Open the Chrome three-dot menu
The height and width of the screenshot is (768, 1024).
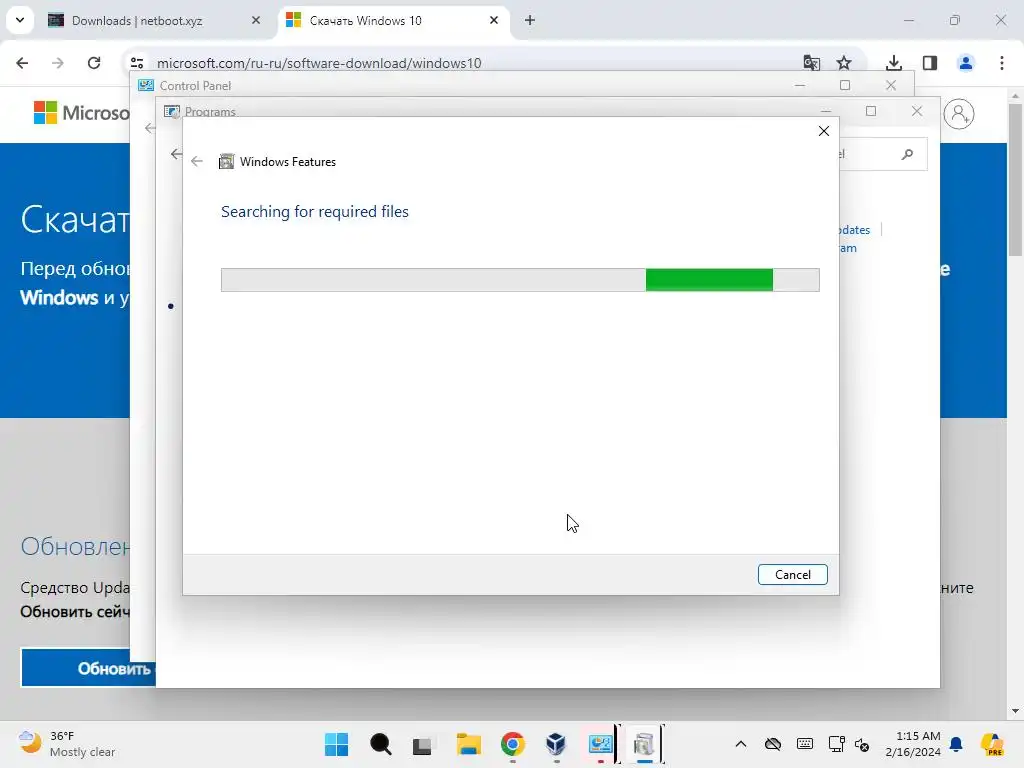(x=1002, y=63)
